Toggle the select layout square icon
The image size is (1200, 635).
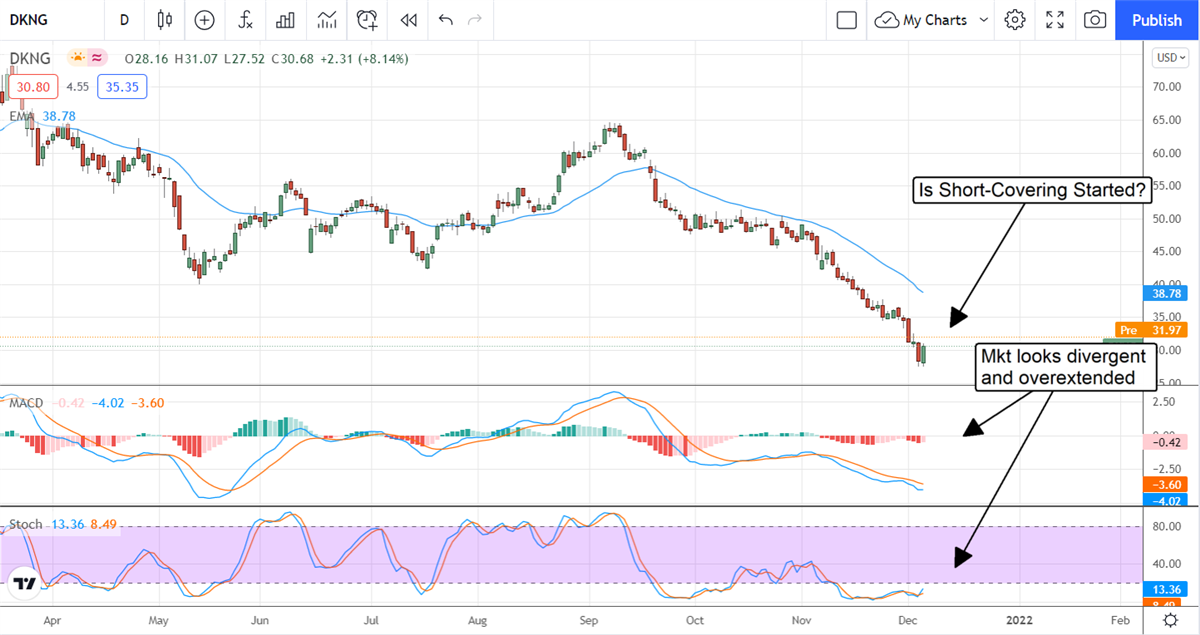pos(847,20)
